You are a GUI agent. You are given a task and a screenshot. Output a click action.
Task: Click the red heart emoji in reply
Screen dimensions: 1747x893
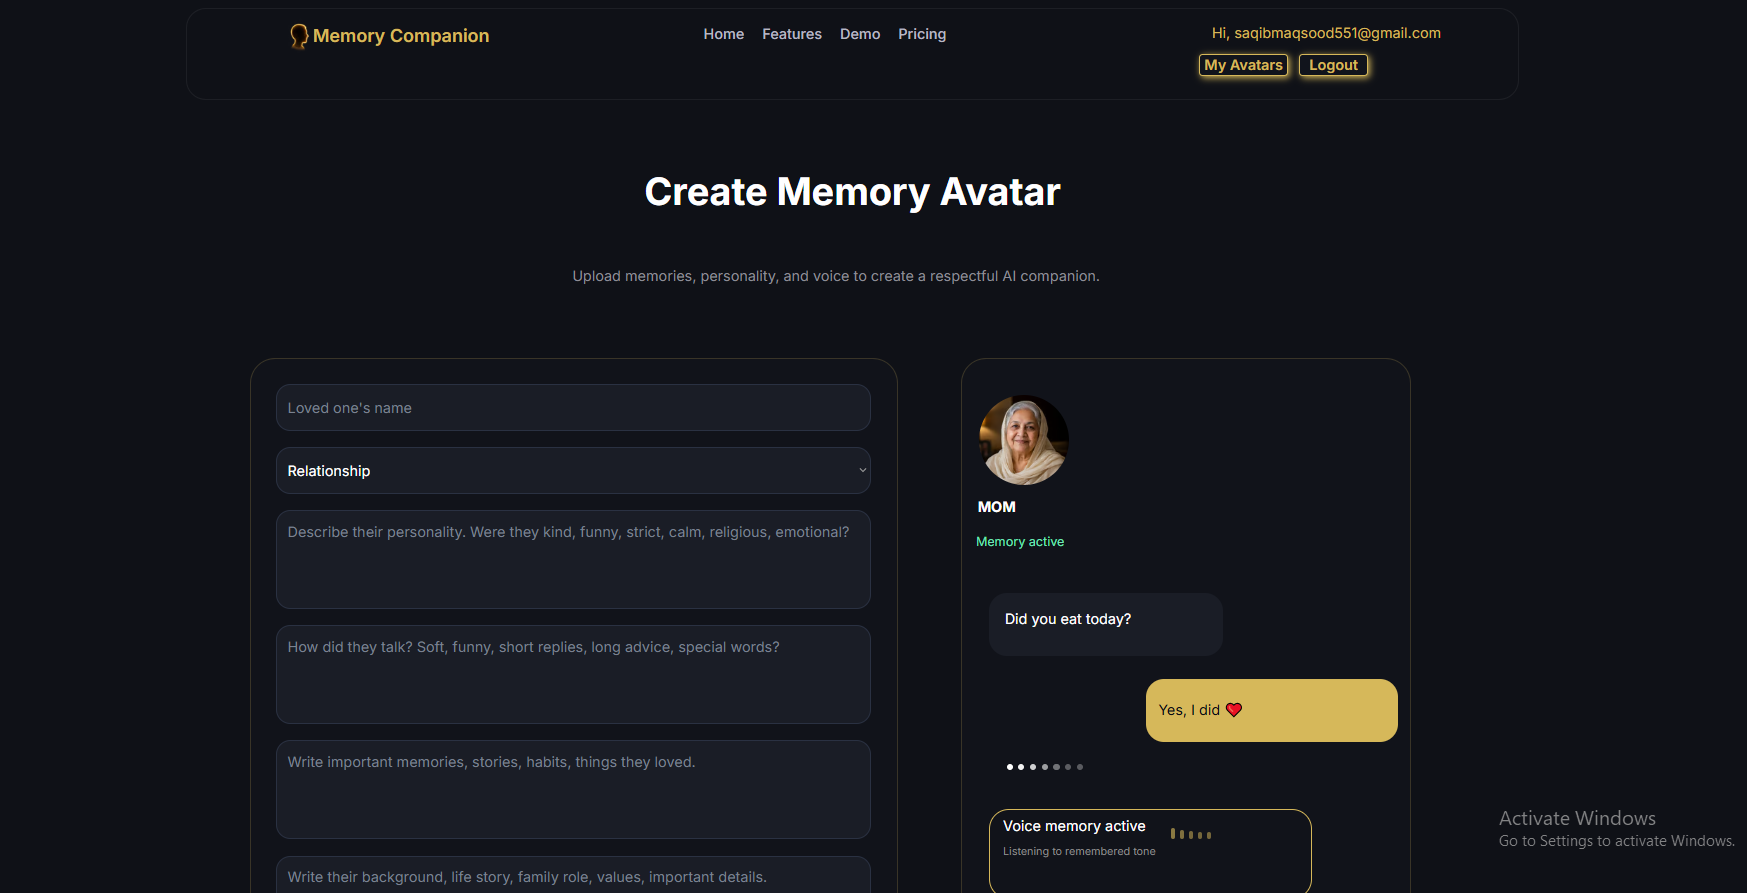click(1234, 710)
